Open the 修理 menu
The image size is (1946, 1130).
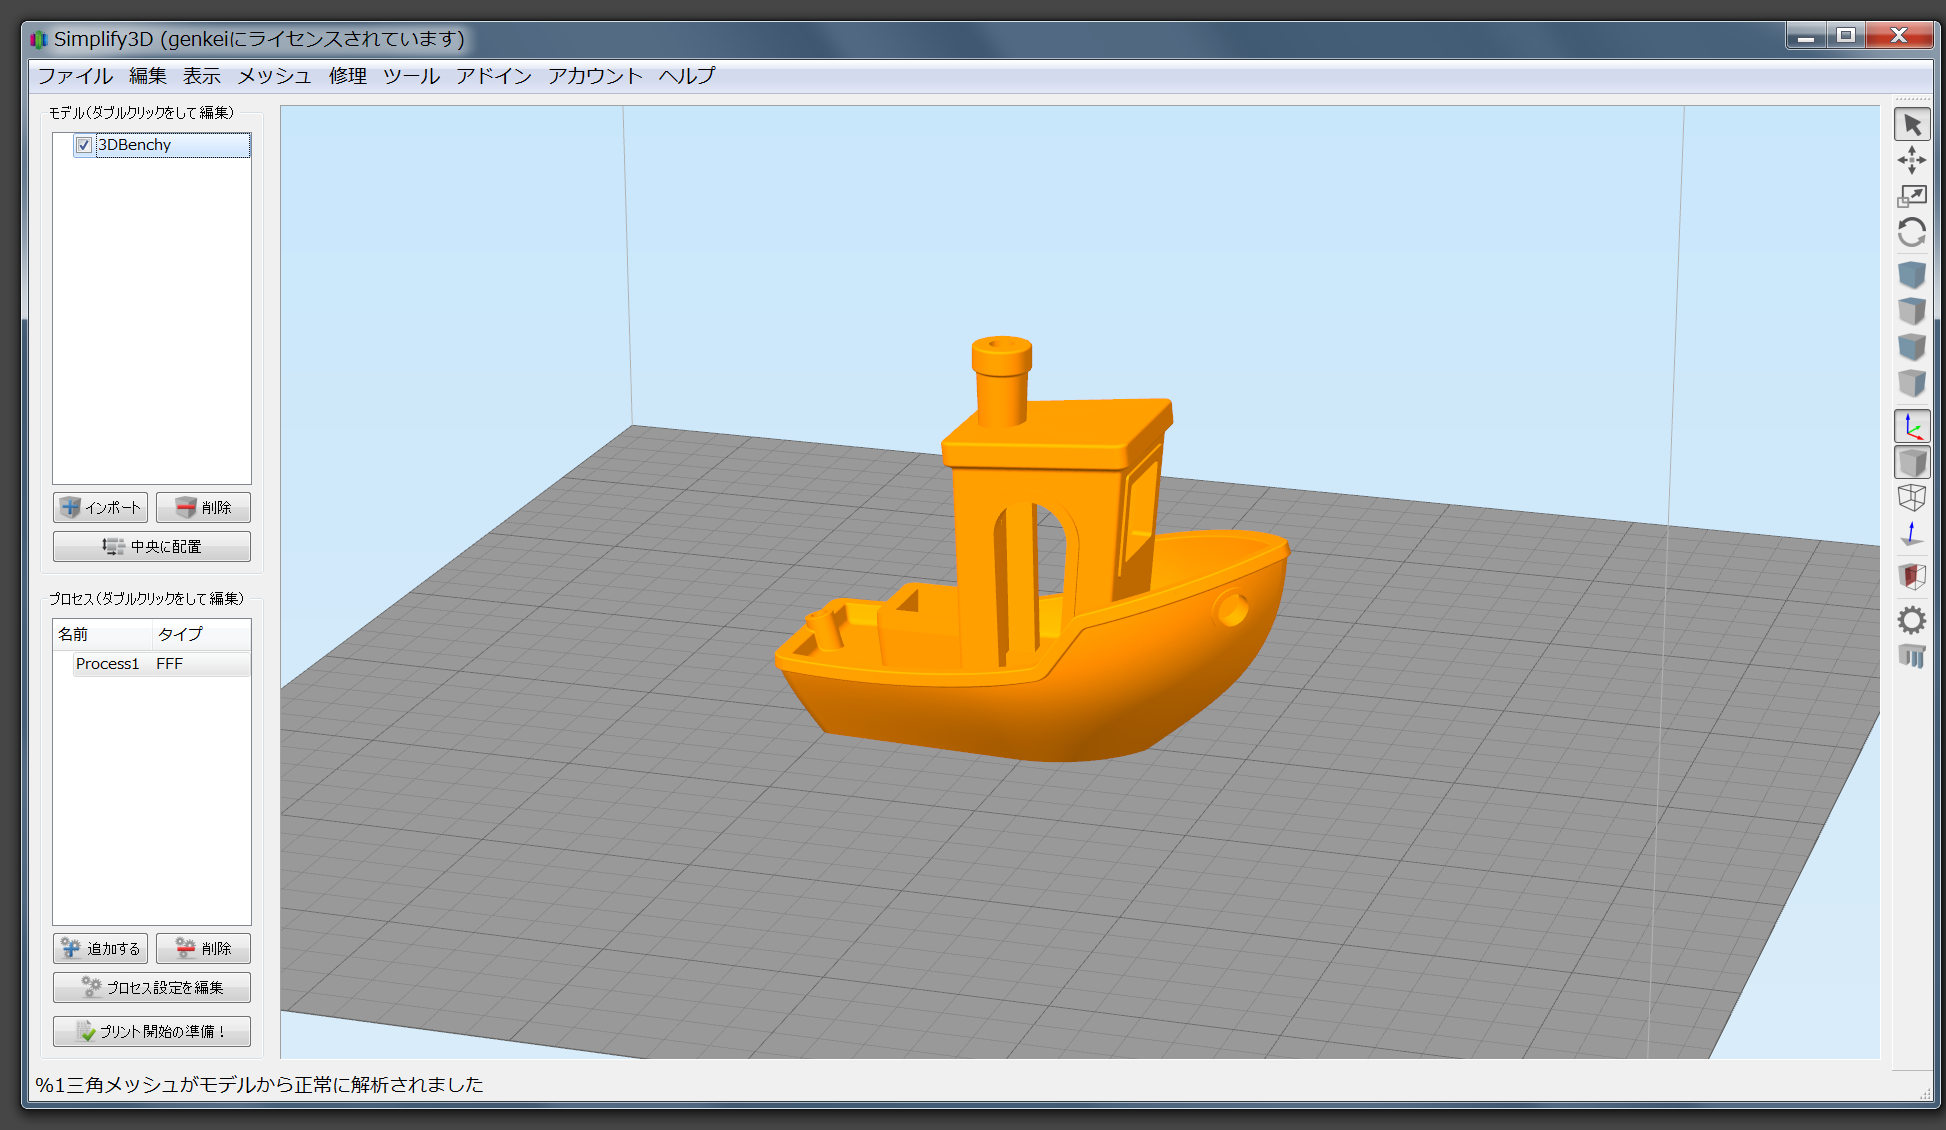348,76
